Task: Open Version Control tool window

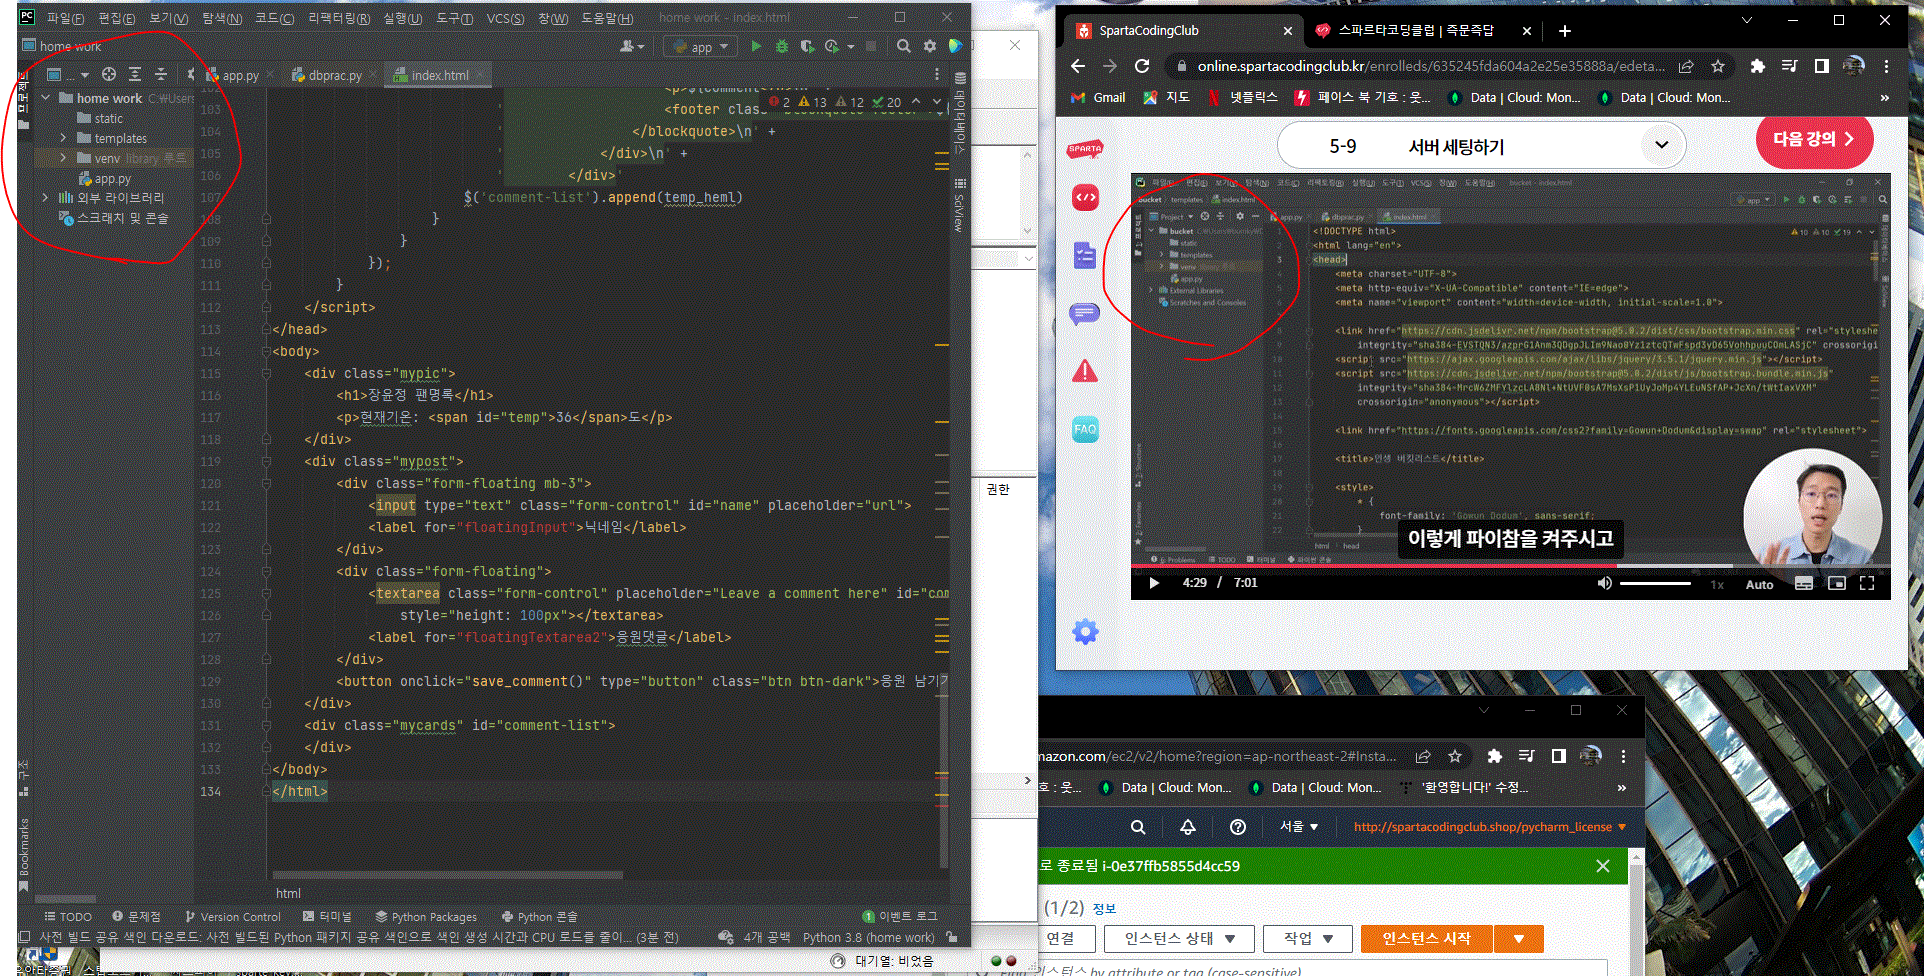Action: 233,916
